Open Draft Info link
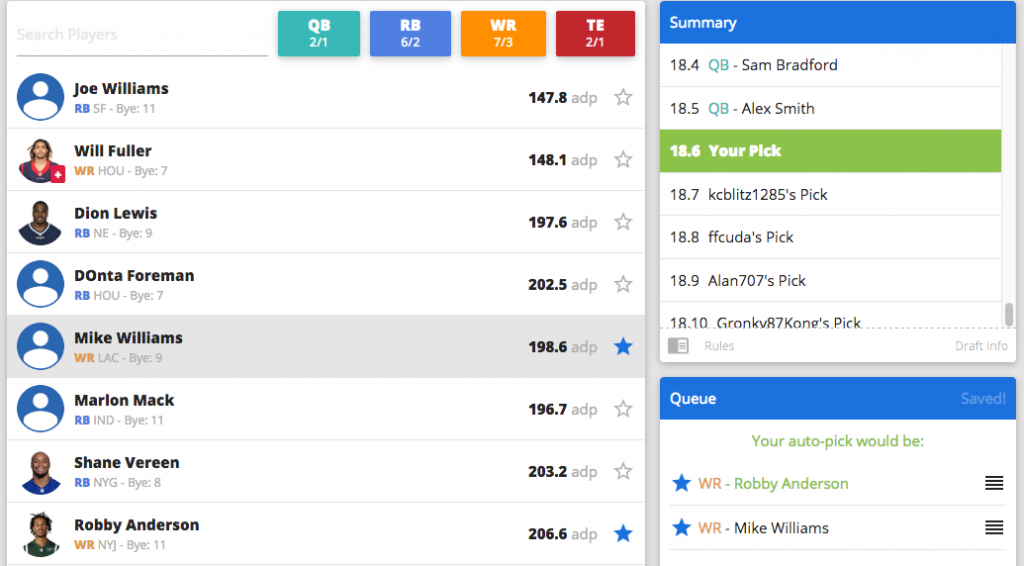The height and width of the screenshot is (566, 1024). tap(980, 346)
